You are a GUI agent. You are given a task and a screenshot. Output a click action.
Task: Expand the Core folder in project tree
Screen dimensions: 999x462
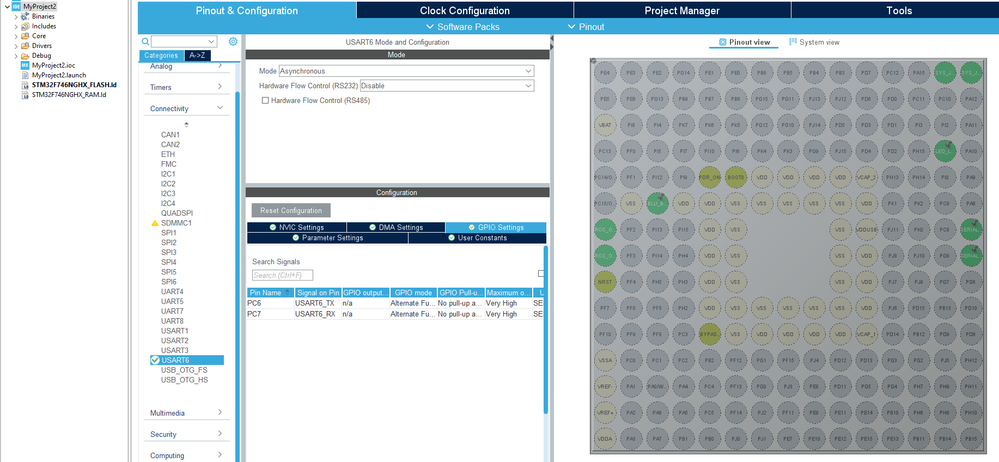click(16, 36)
